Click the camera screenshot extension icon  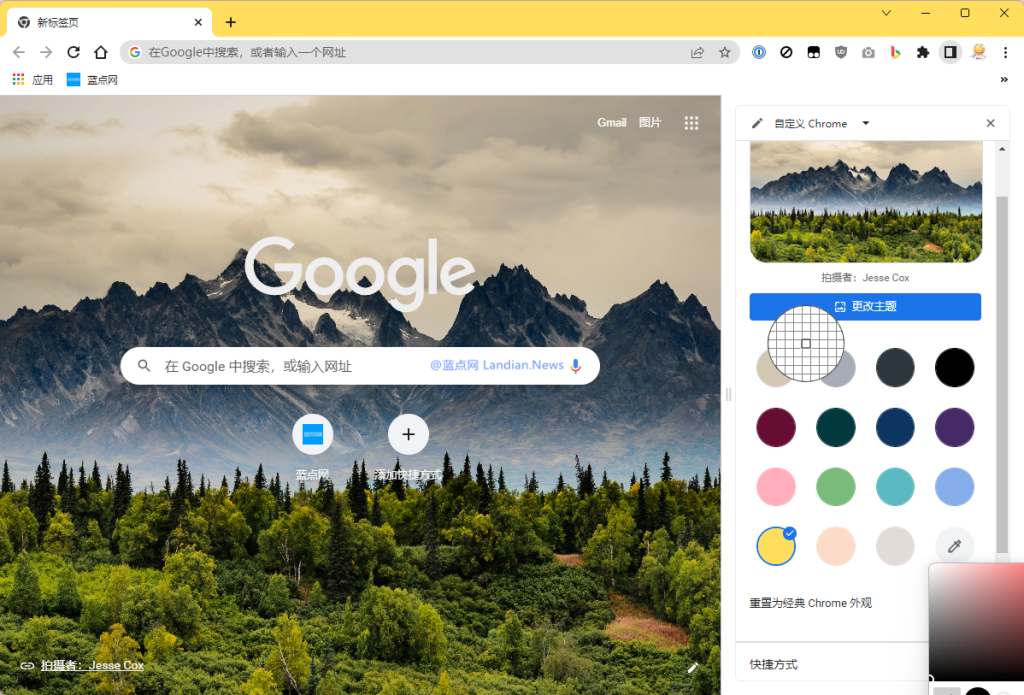[x=868, y=52]
